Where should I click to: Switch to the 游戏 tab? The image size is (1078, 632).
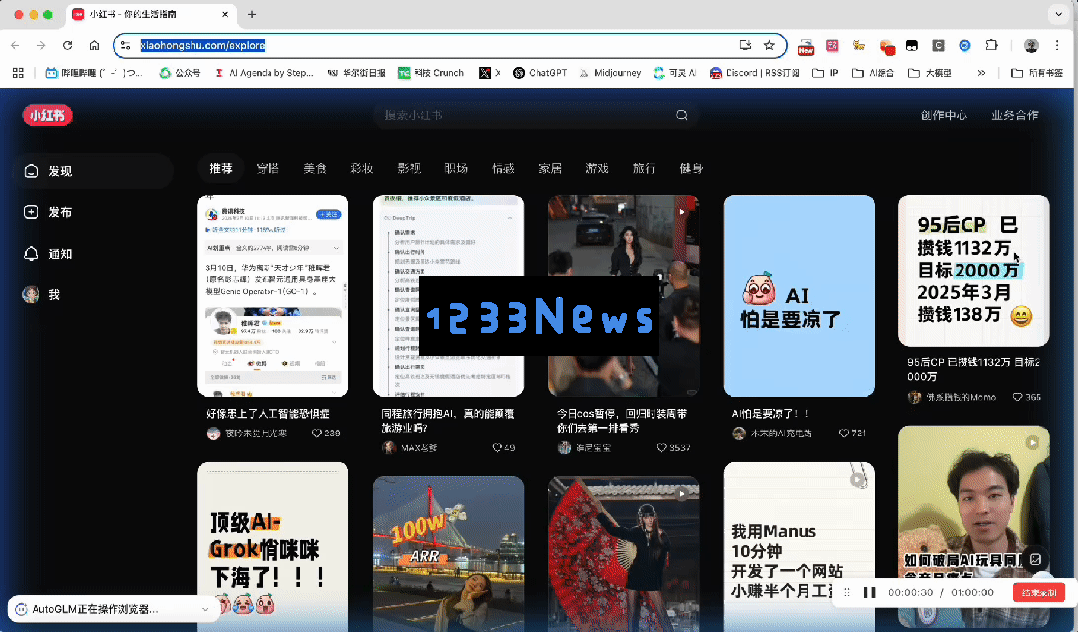click(597, 168)
